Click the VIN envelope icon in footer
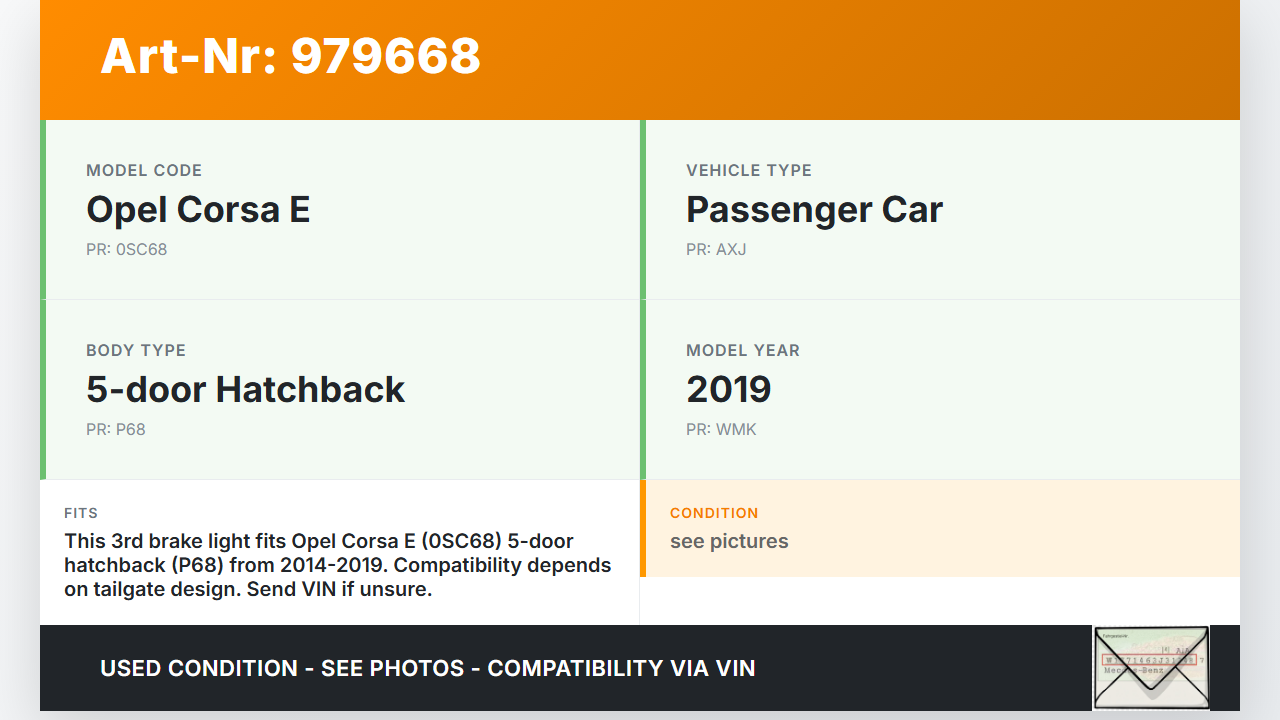The image size is (1280, 720). coord(1151,668)
